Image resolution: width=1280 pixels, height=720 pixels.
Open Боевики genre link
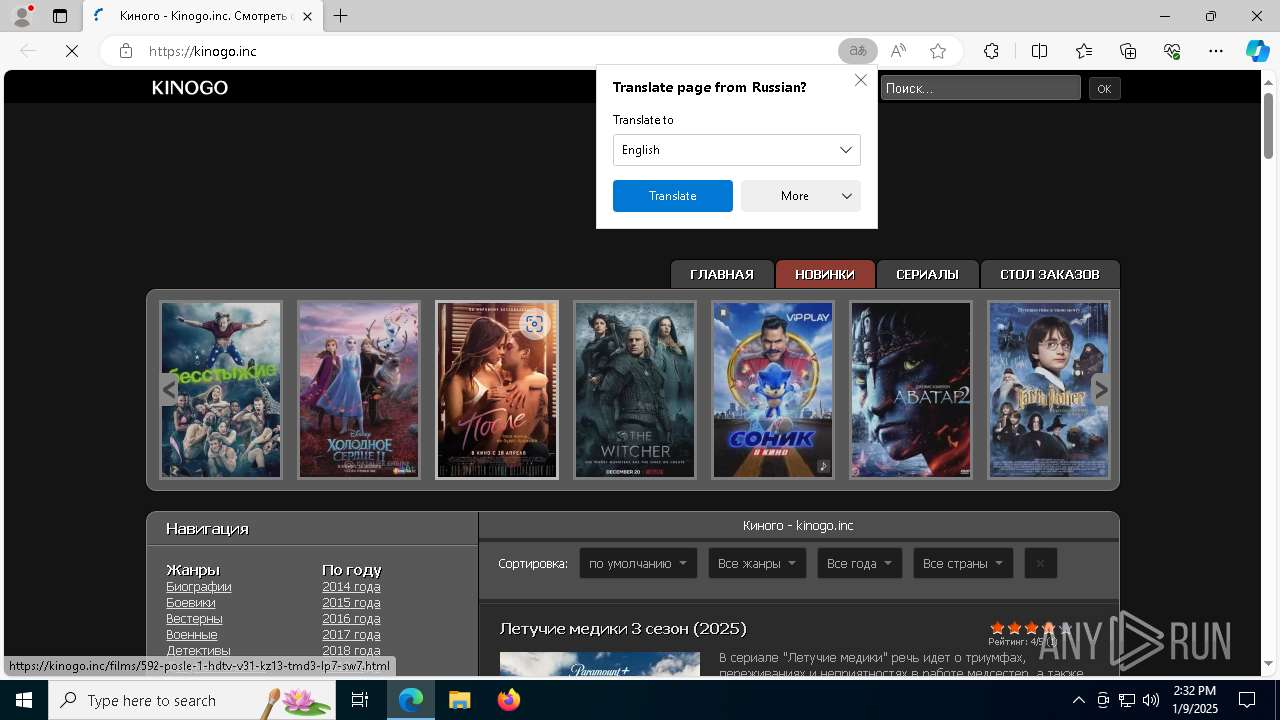click(191, 603)
